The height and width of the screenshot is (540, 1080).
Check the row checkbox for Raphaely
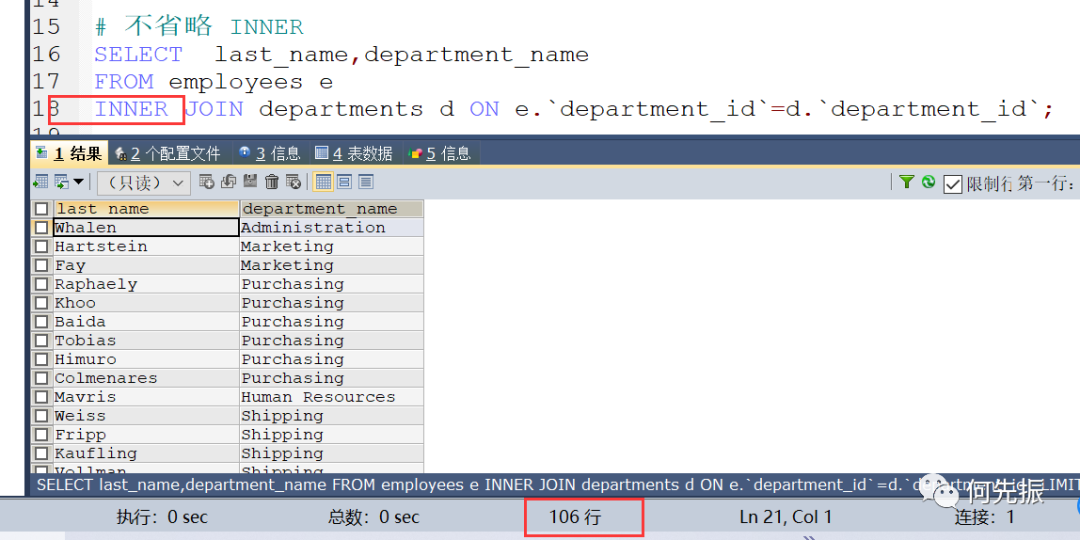tap(42, 284)
